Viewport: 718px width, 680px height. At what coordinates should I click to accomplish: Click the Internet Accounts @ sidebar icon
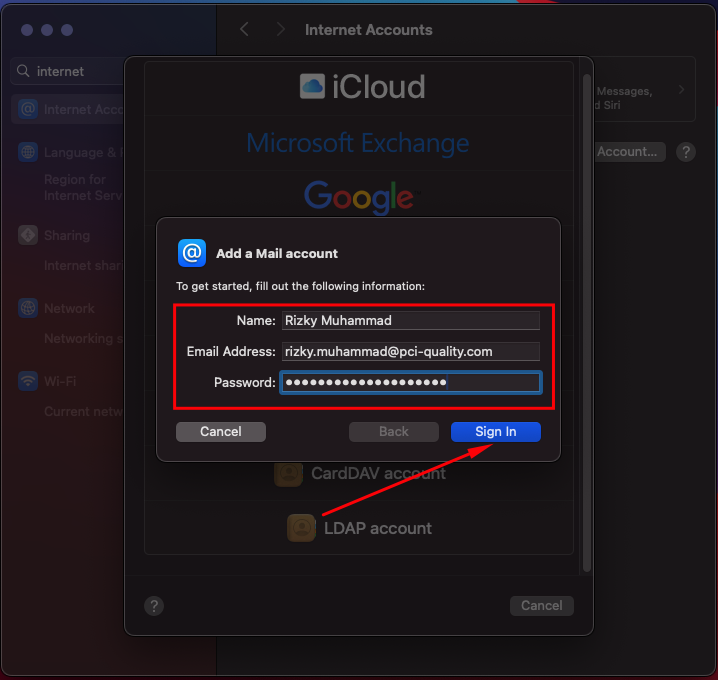pyautogui.click(x=28, y=109)
